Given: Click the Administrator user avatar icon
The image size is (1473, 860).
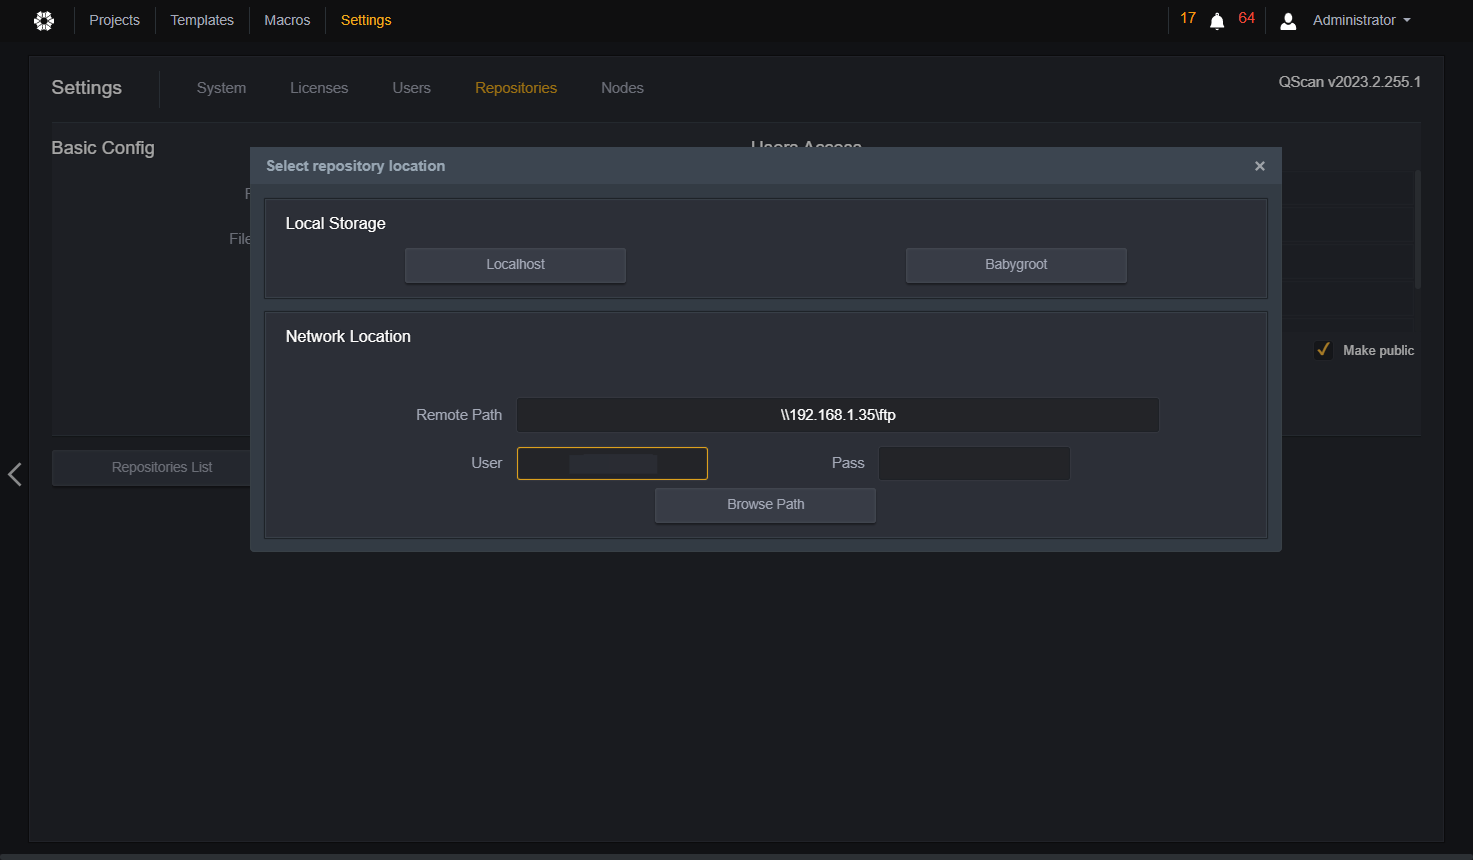Looking at the screenshot, I should click(x=1288, y=21).
